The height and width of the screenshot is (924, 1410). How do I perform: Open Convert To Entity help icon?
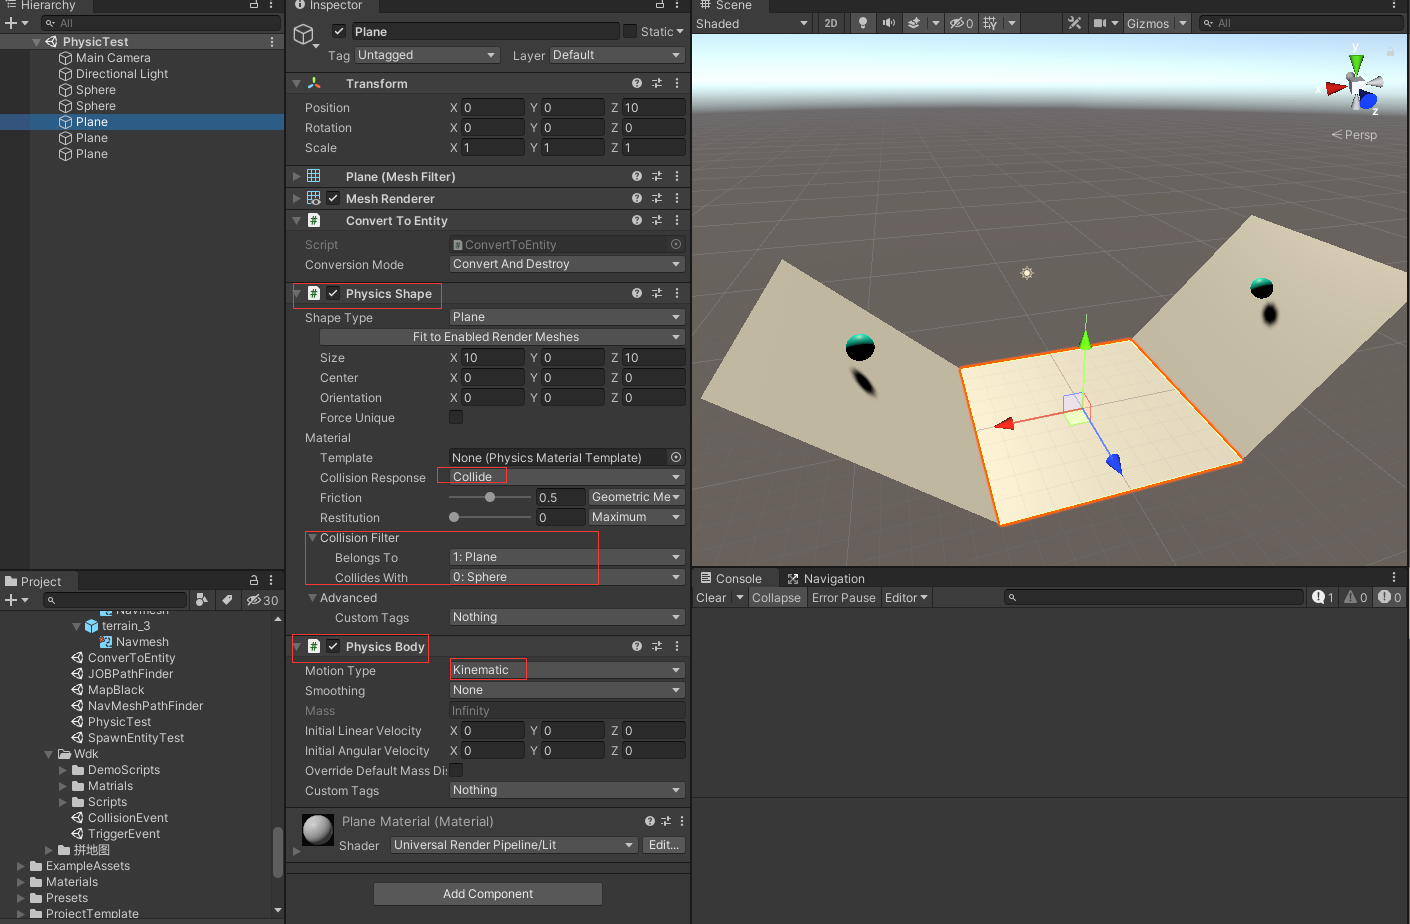pos(637,221)
